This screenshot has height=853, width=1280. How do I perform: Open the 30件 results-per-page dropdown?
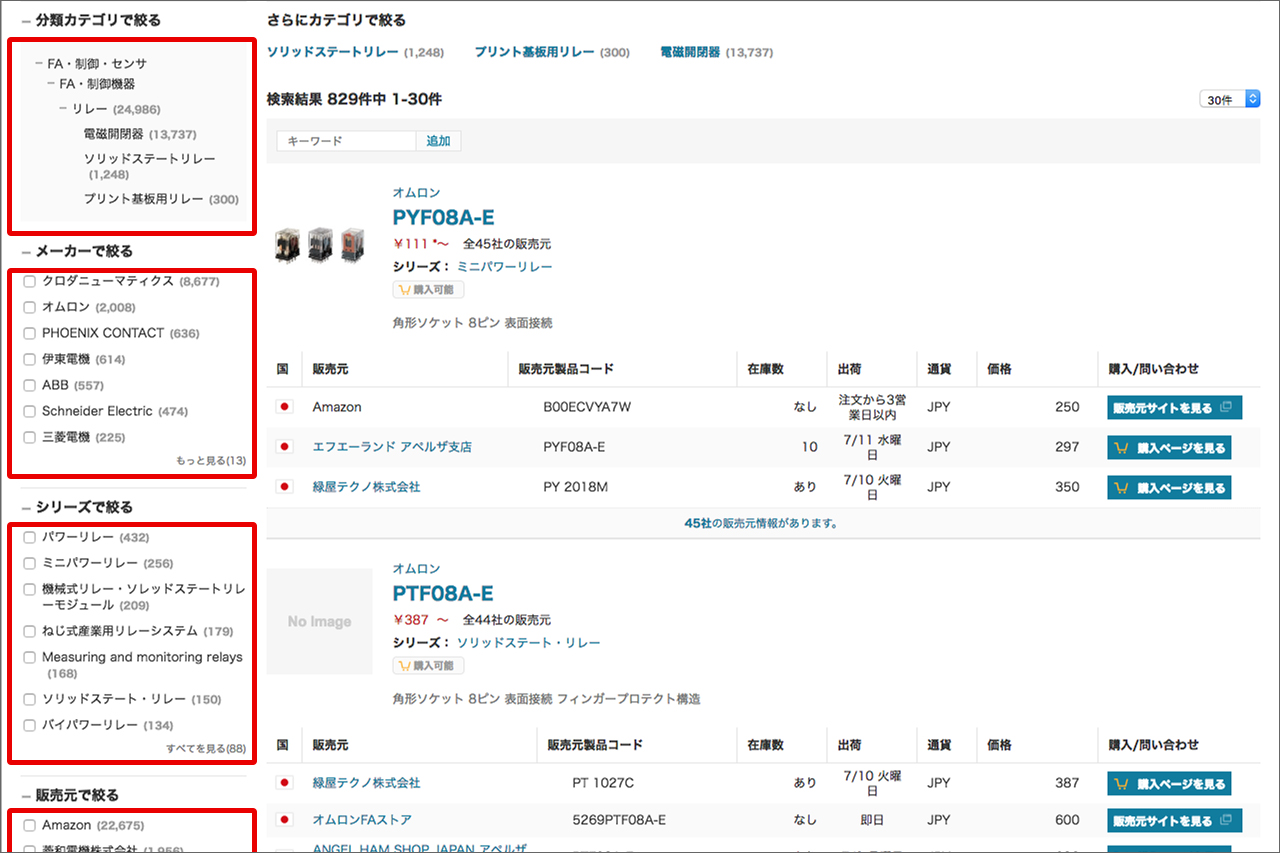point(1230,99)
